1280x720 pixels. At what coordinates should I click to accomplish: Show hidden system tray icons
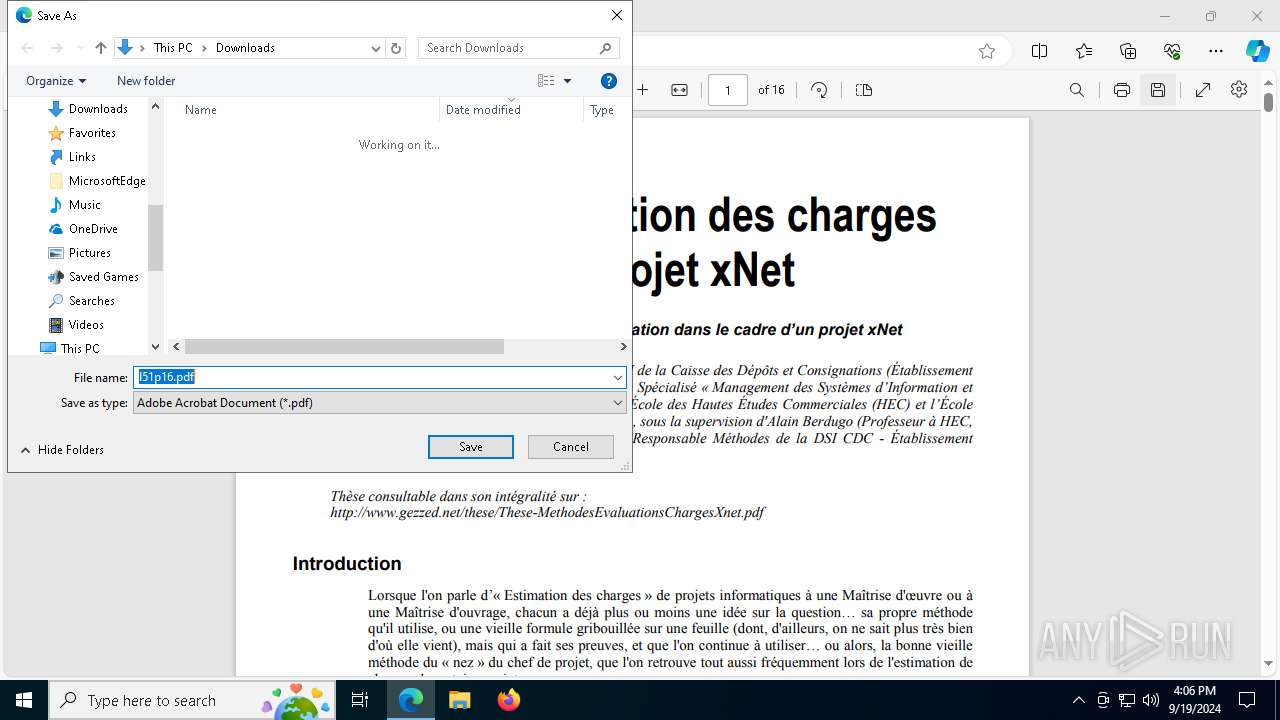click(1078, 700)
